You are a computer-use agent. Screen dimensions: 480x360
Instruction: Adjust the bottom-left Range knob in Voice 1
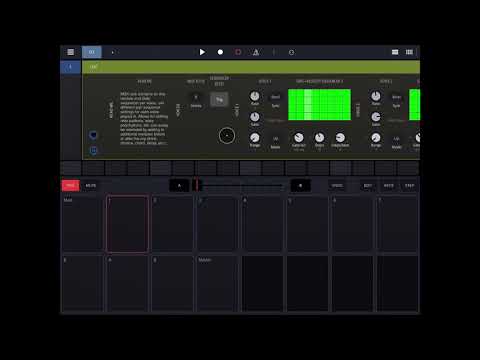255,138
